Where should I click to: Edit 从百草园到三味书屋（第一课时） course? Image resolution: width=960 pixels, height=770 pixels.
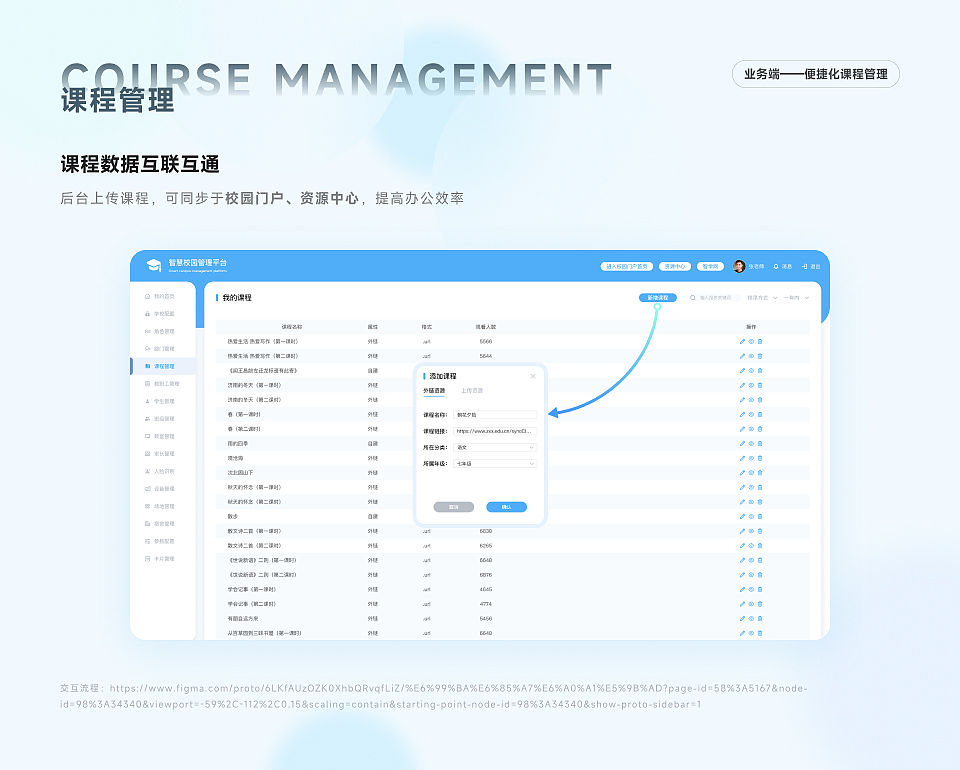[x=742, y=634]
